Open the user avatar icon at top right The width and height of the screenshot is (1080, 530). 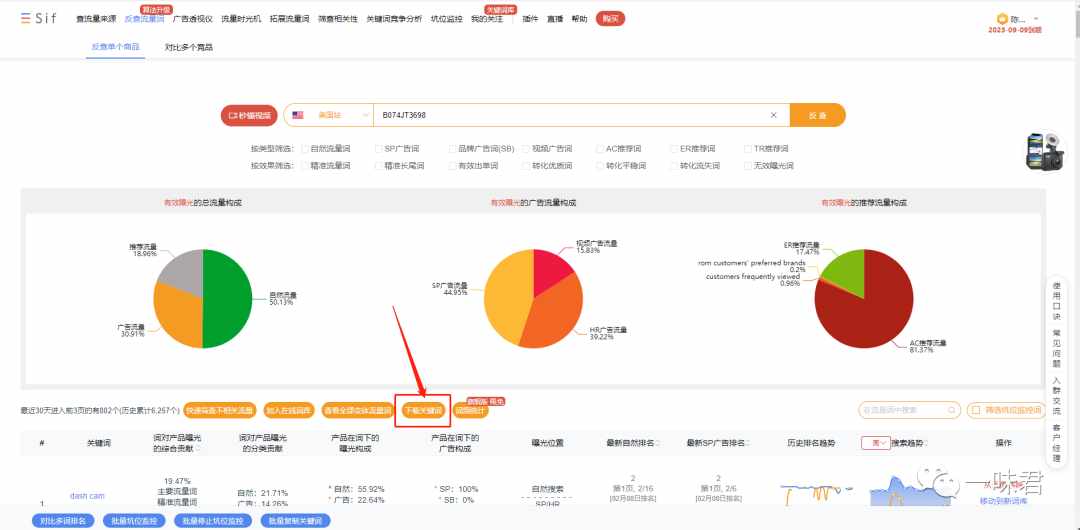(x=1002, y=19)
